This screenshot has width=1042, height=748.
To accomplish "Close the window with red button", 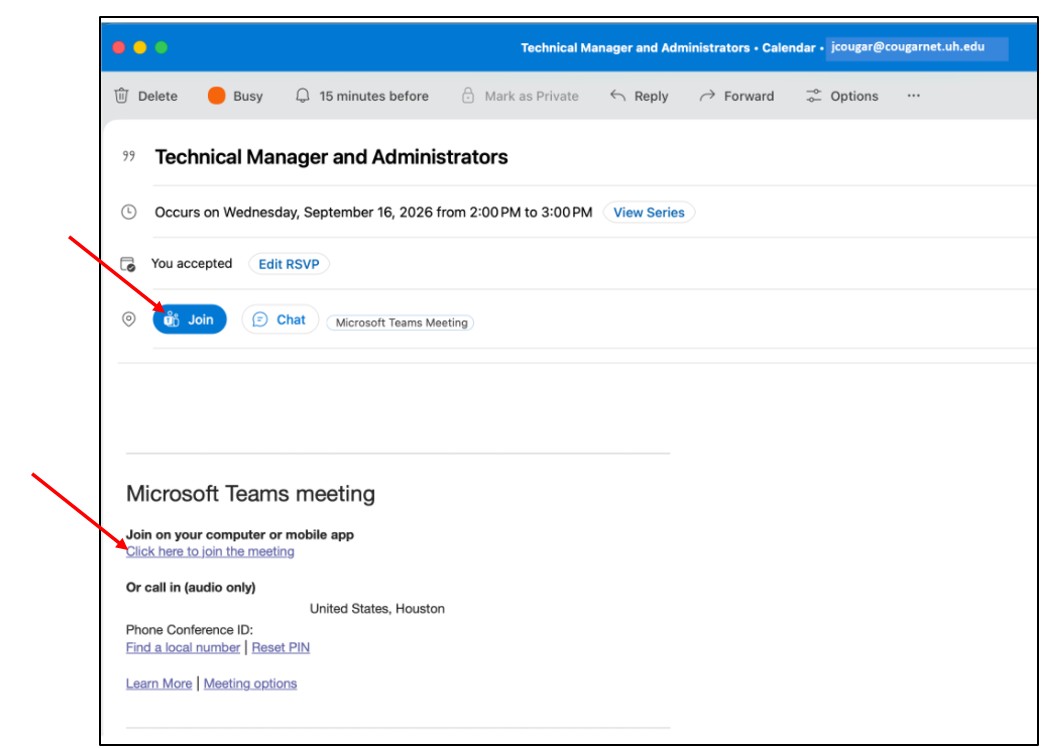I will 118,47.
